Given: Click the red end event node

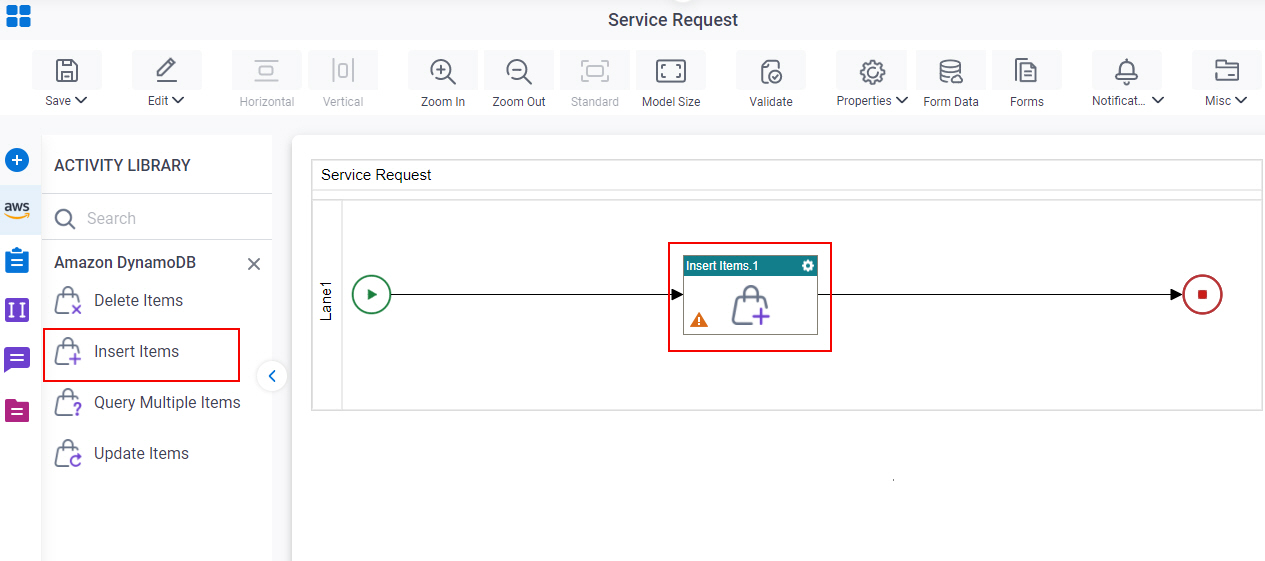Looking at the screenshot, I should pos(1203,295).
